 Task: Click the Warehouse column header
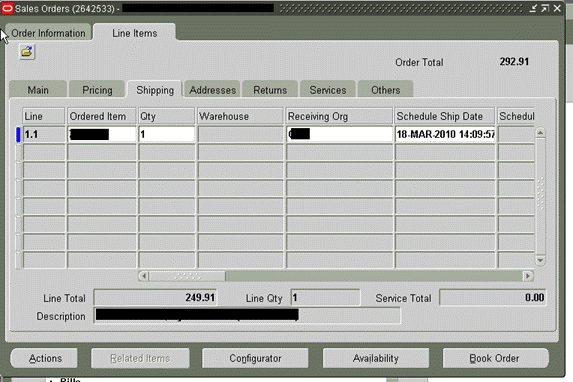coord(240,116)
